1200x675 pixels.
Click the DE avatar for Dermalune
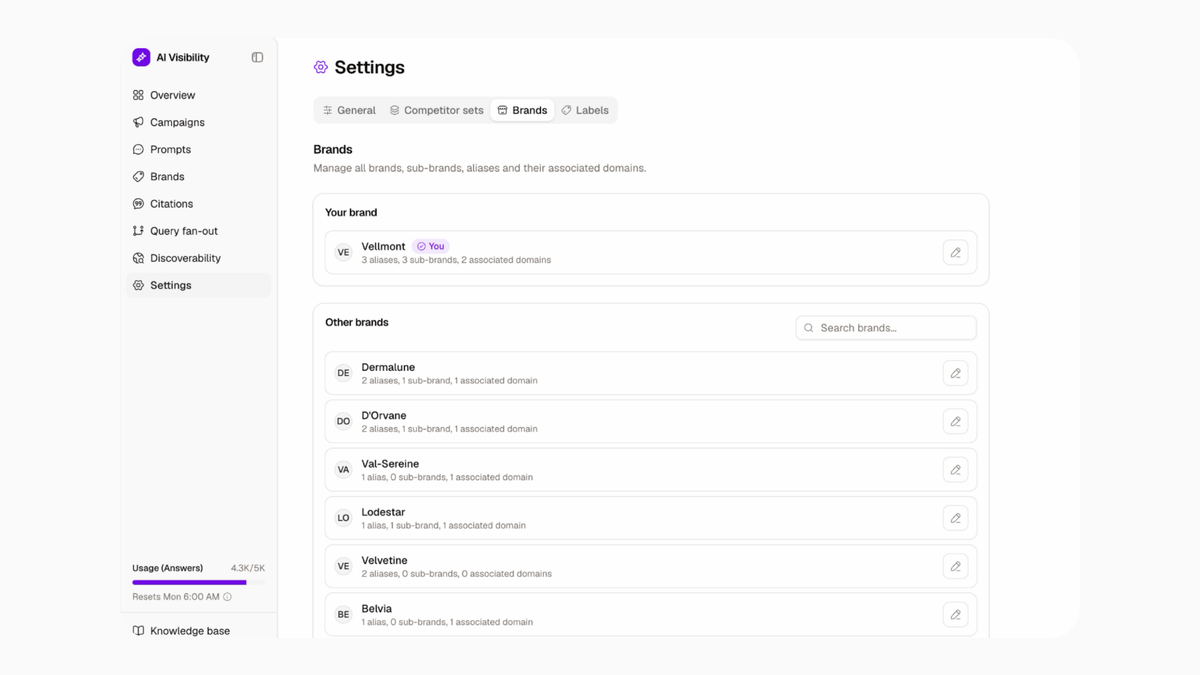(343, 373)
